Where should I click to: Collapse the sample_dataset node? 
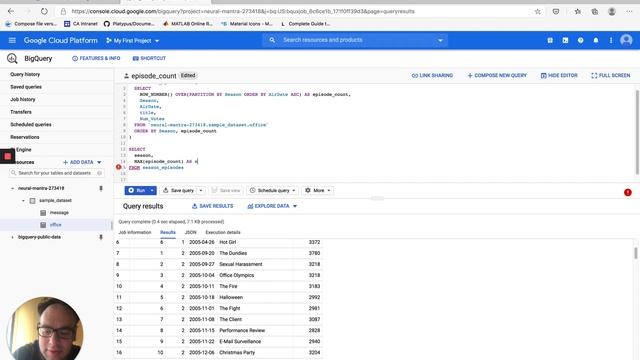coord(23,200)
